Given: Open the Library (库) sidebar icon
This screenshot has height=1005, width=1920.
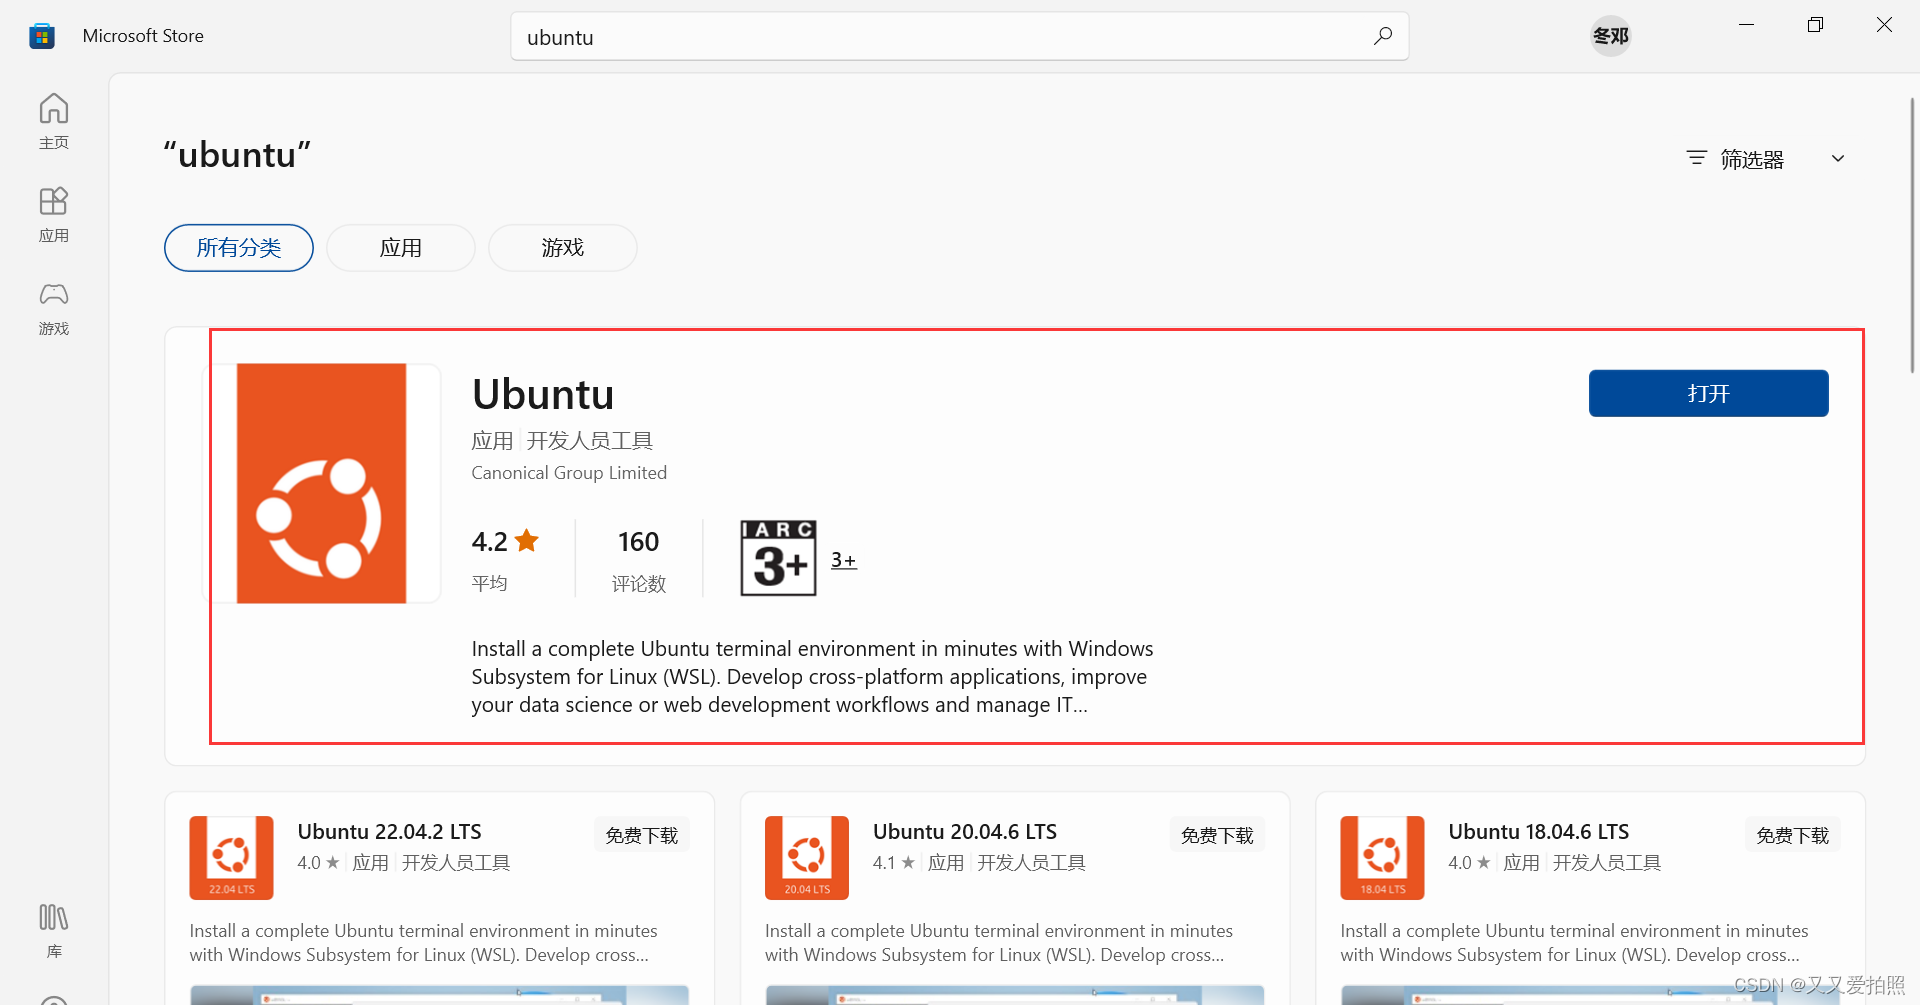Looking at the screenshot, I should [x=54, y=931].
